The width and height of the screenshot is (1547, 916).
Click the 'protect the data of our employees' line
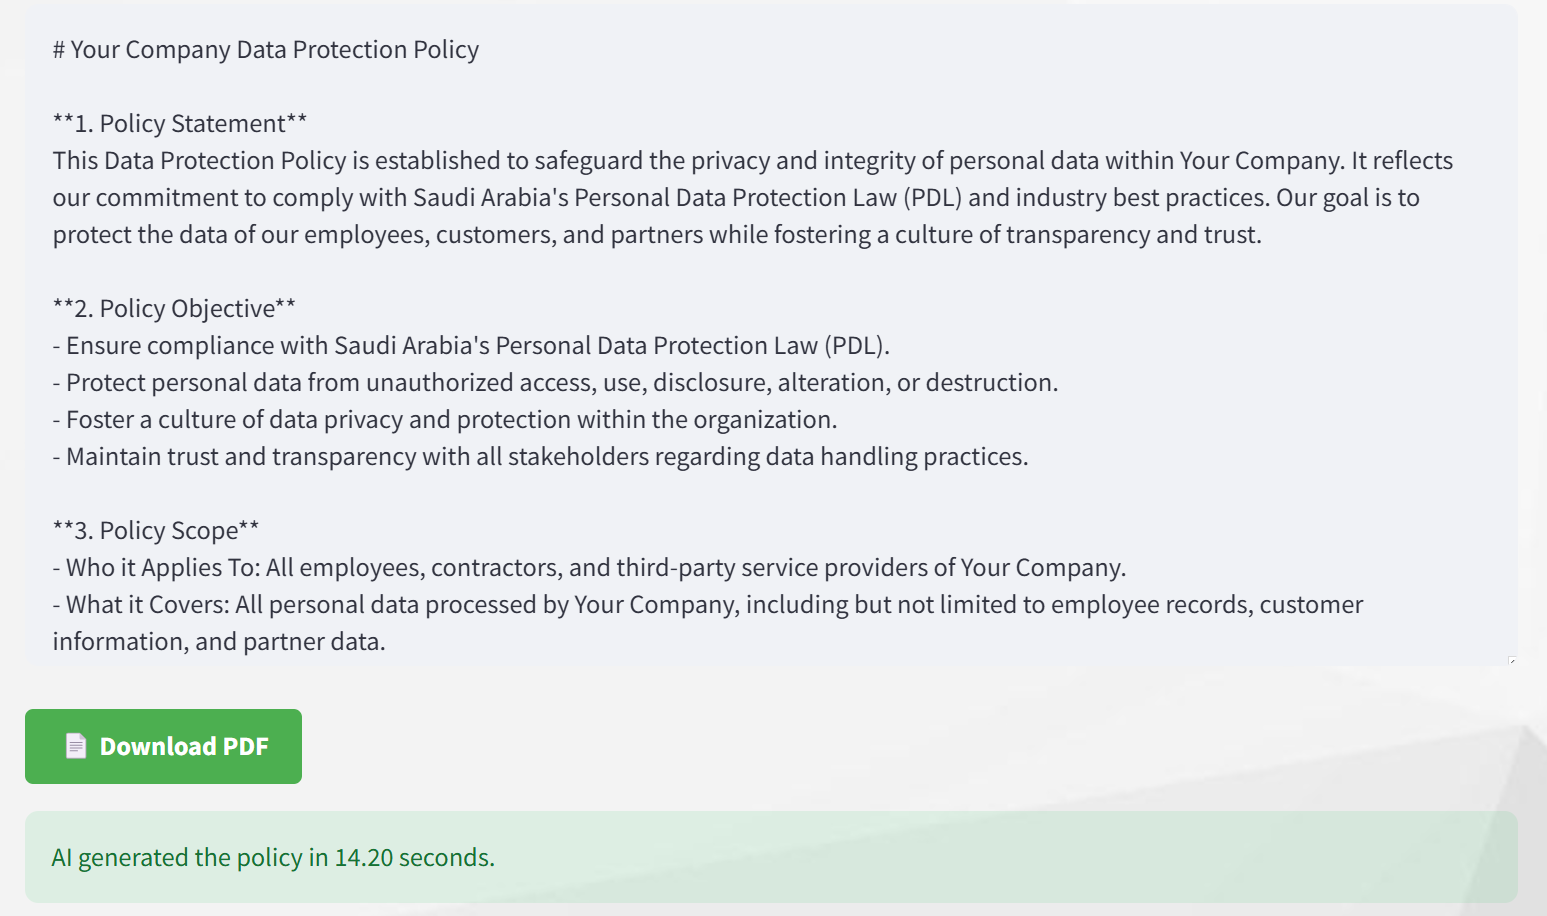pos(657,235)
